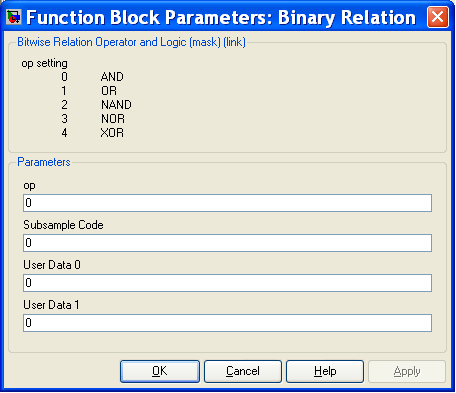This screenshot has height=393, width=456.
Task: Click the number 2 beside NAND
Action: (x=64, y=105)
